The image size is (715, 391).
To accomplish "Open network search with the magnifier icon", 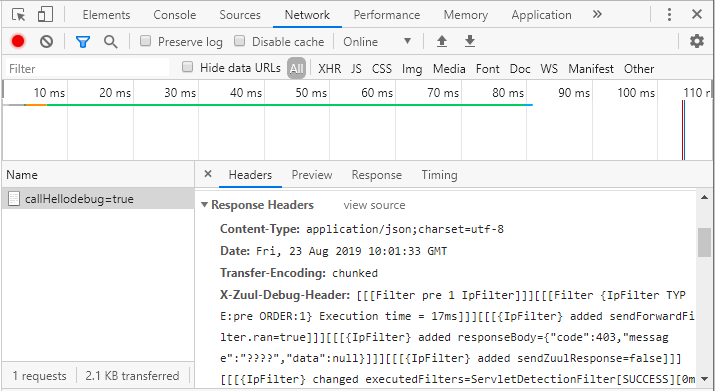I will click(x=110, y=42).
